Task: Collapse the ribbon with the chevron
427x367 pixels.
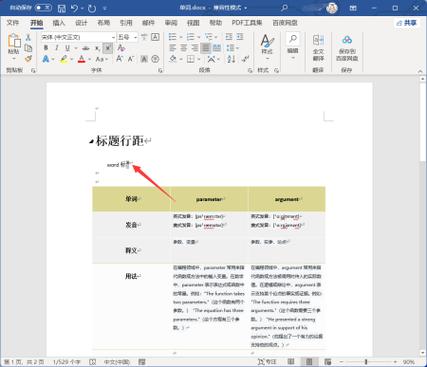Action: 420,71
